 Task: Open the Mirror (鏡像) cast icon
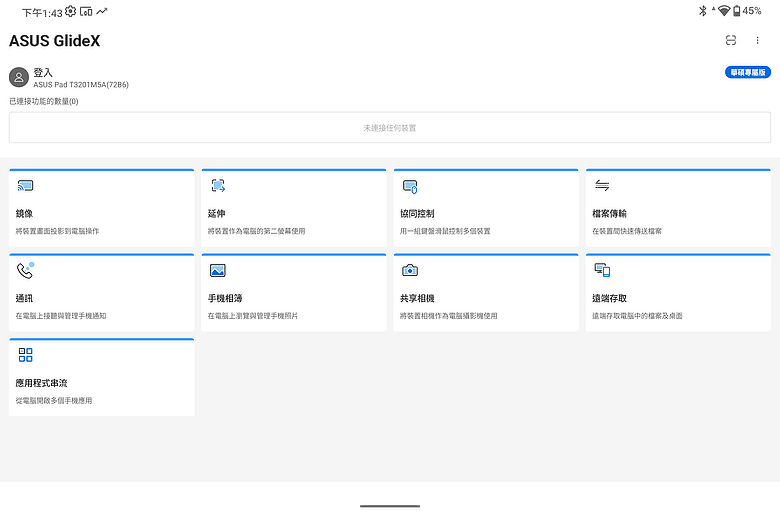25,186
